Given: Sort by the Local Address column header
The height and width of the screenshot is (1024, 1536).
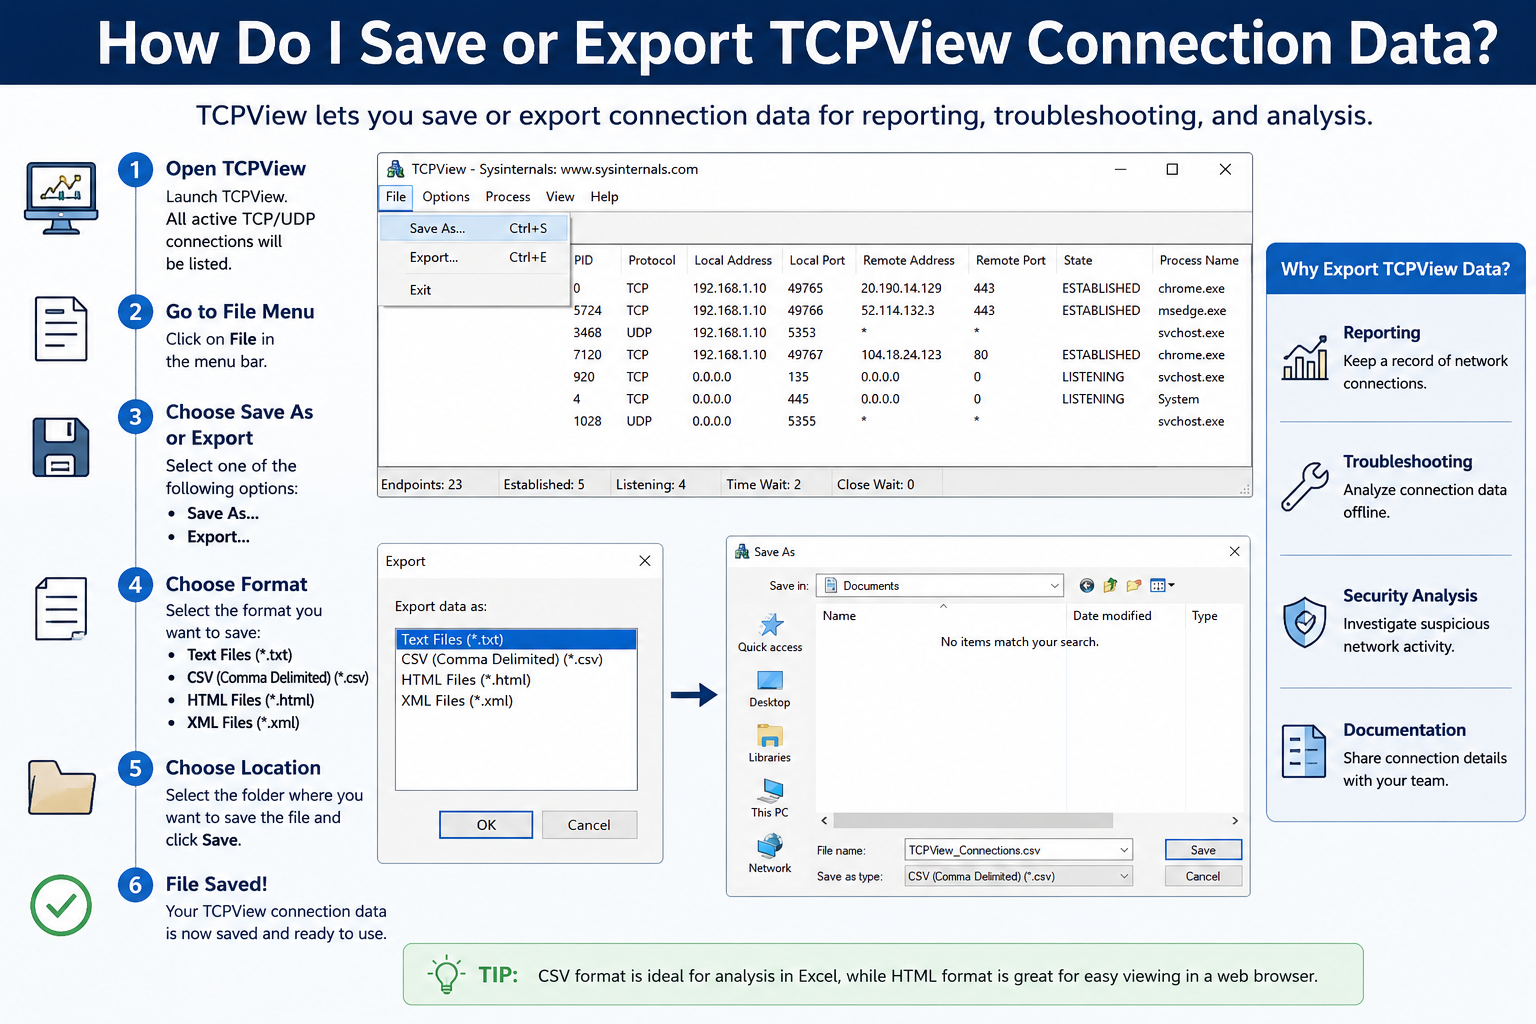Looking at the screenshot, I should (x=733, y=260).
